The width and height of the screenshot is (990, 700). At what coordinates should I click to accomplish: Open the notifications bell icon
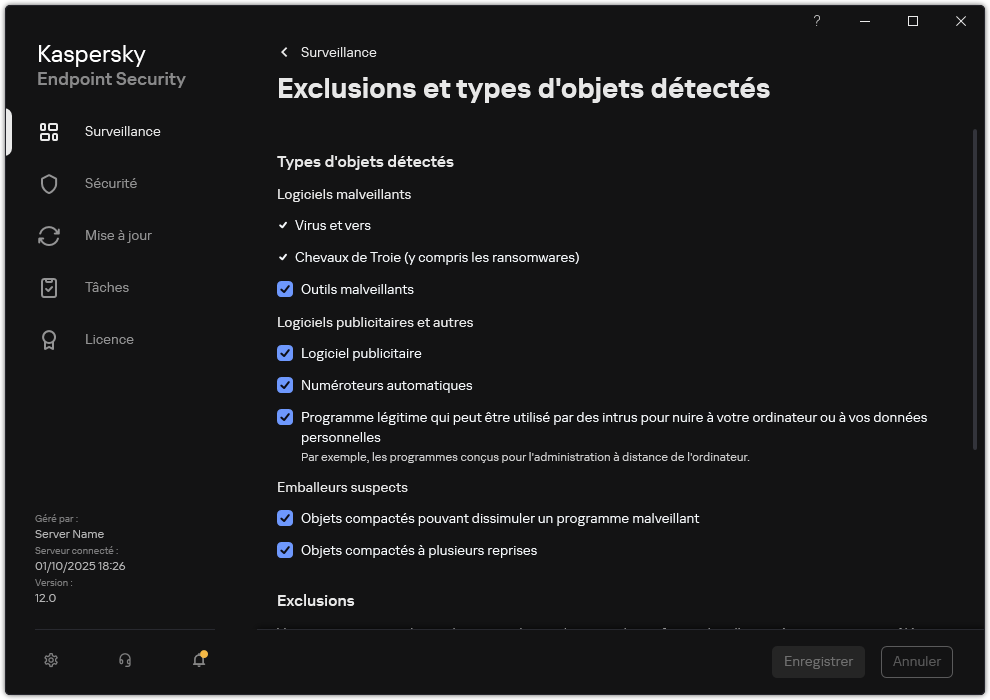[x=198, y=661]
